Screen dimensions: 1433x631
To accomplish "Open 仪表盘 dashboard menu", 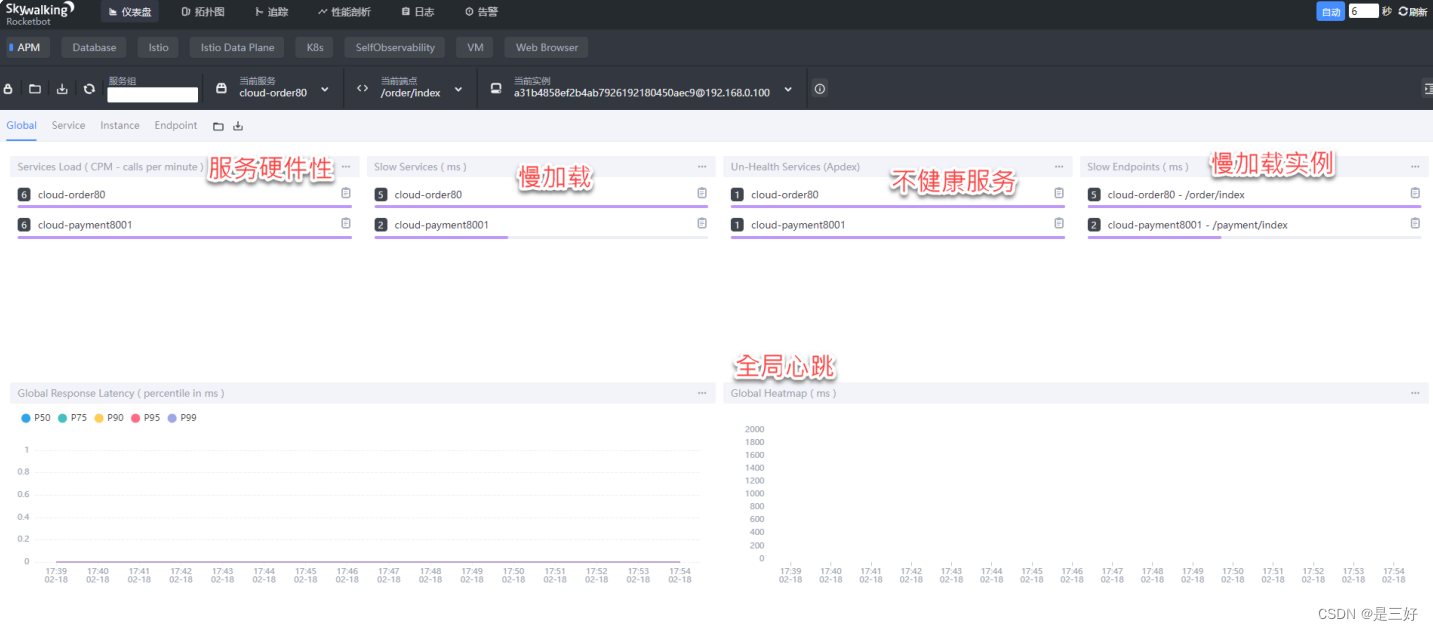I will [x=130, y=12].
